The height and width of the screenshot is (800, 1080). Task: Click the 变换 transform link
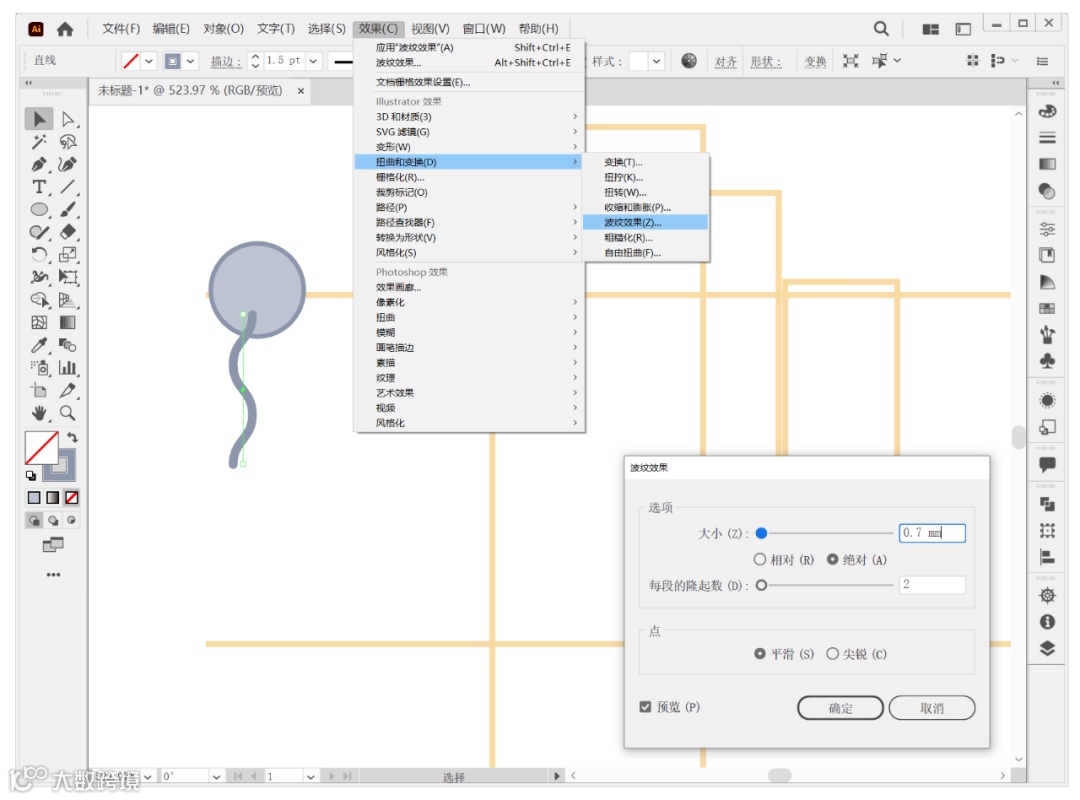click(815, 61)
